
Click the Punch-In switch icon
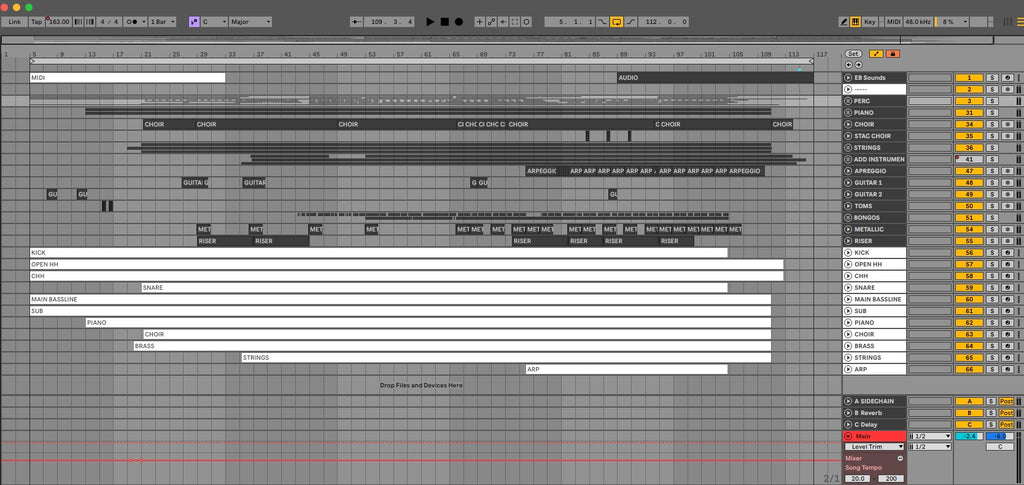click(x=602, y=22)
